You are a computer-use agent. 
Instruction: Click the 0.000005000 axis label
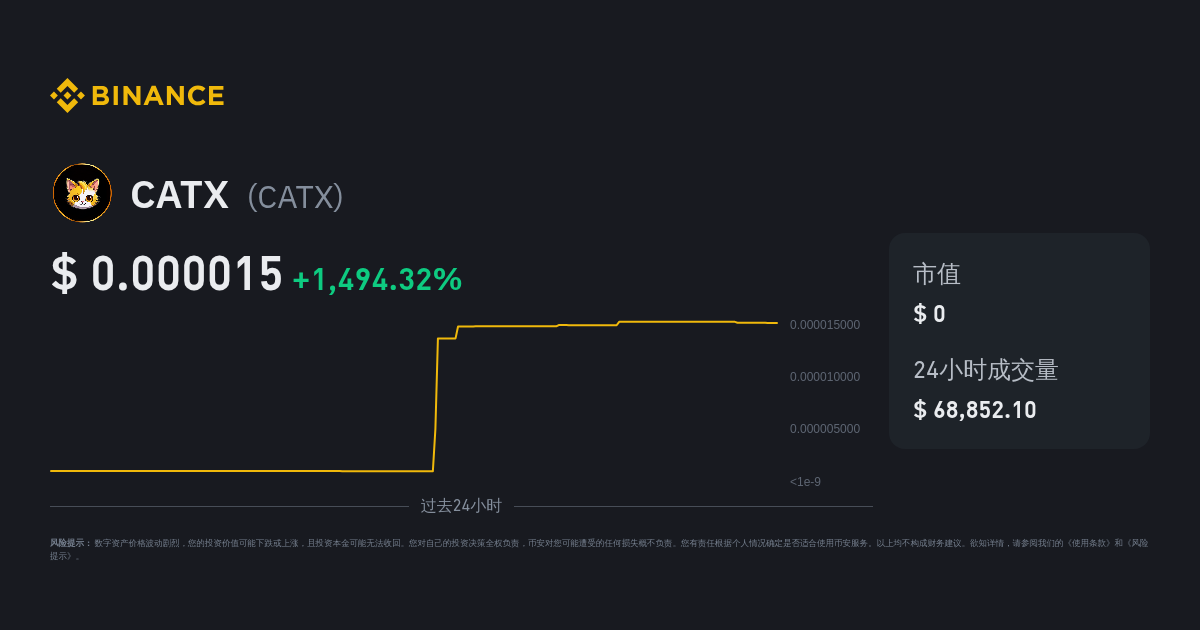(824, 429)
